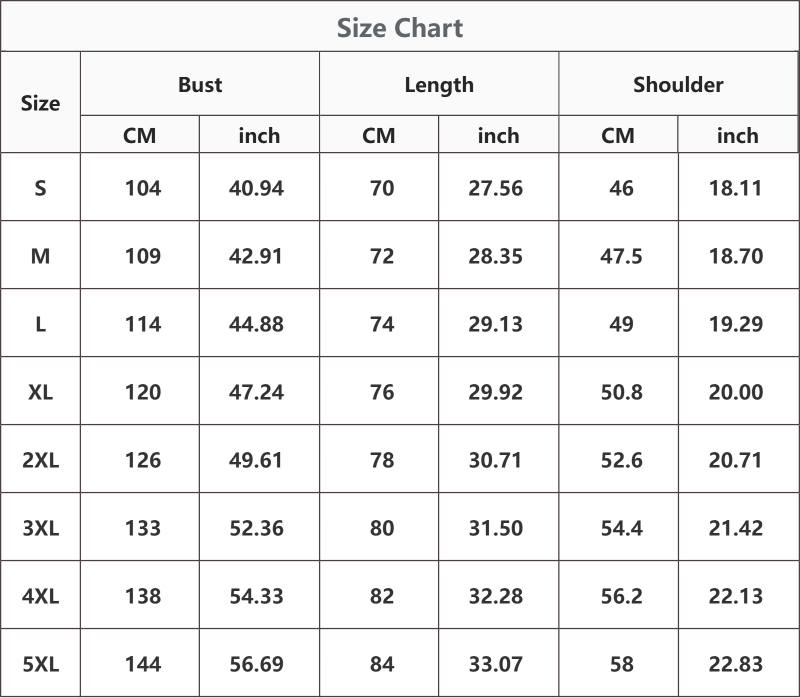
Task: Select the Shoulder column header
Action: 678,84
